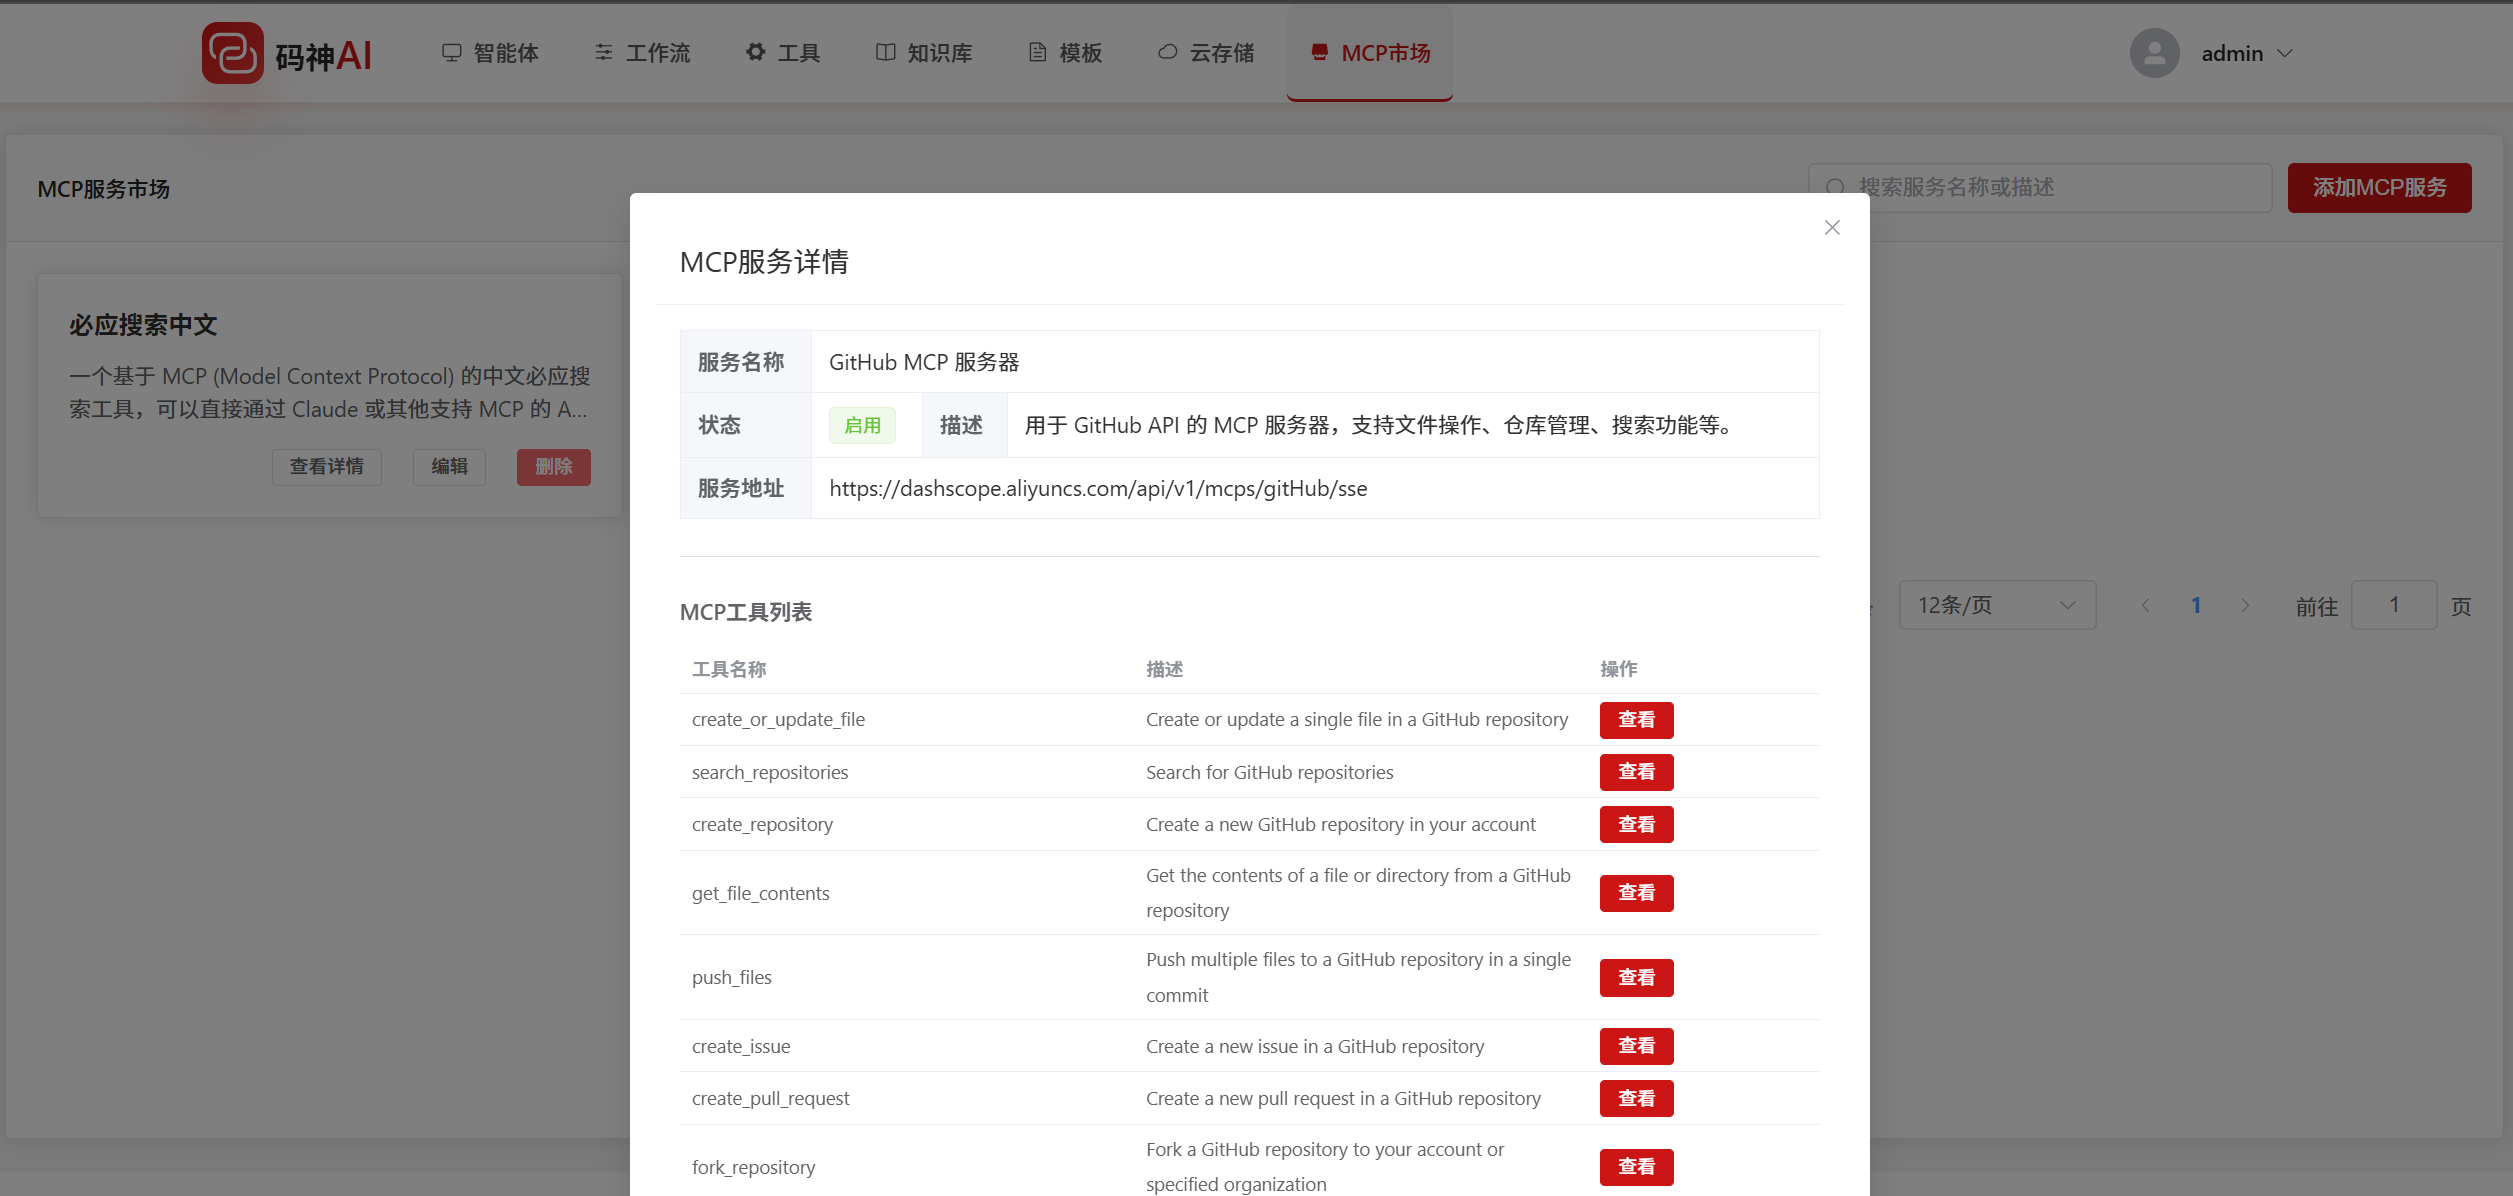
Task: Click the search magnifier icon
Action: click(1835, 188)
